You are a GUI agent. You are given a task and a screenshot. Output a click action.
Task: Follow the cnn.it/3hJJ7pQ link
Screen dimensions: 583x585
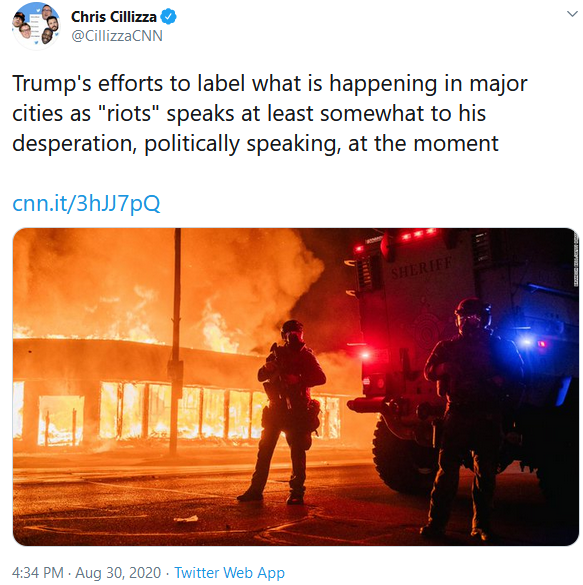pyautogui.click(x=86, y=204)
